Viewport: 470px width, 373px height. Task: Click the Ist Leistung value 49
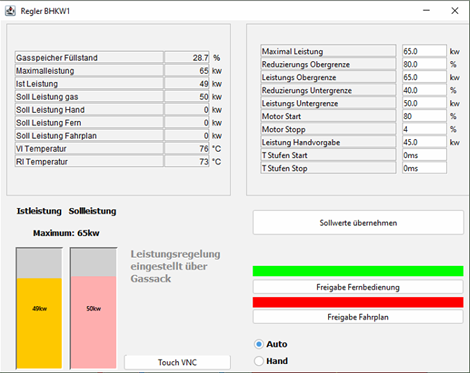tap(187, 84)
